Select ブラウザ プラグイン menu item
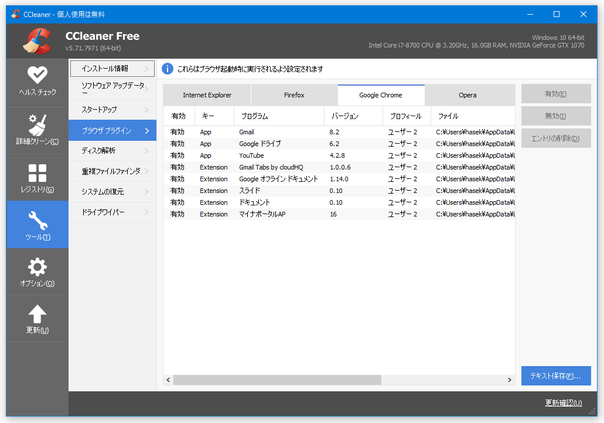This screenshot has width=604, height=423. 112,131
